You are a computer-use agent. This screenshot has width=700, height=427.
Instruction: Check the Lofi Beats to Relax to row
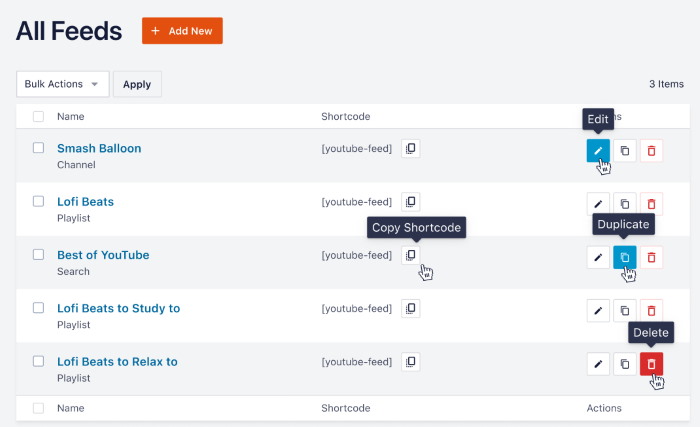point(38,362)
